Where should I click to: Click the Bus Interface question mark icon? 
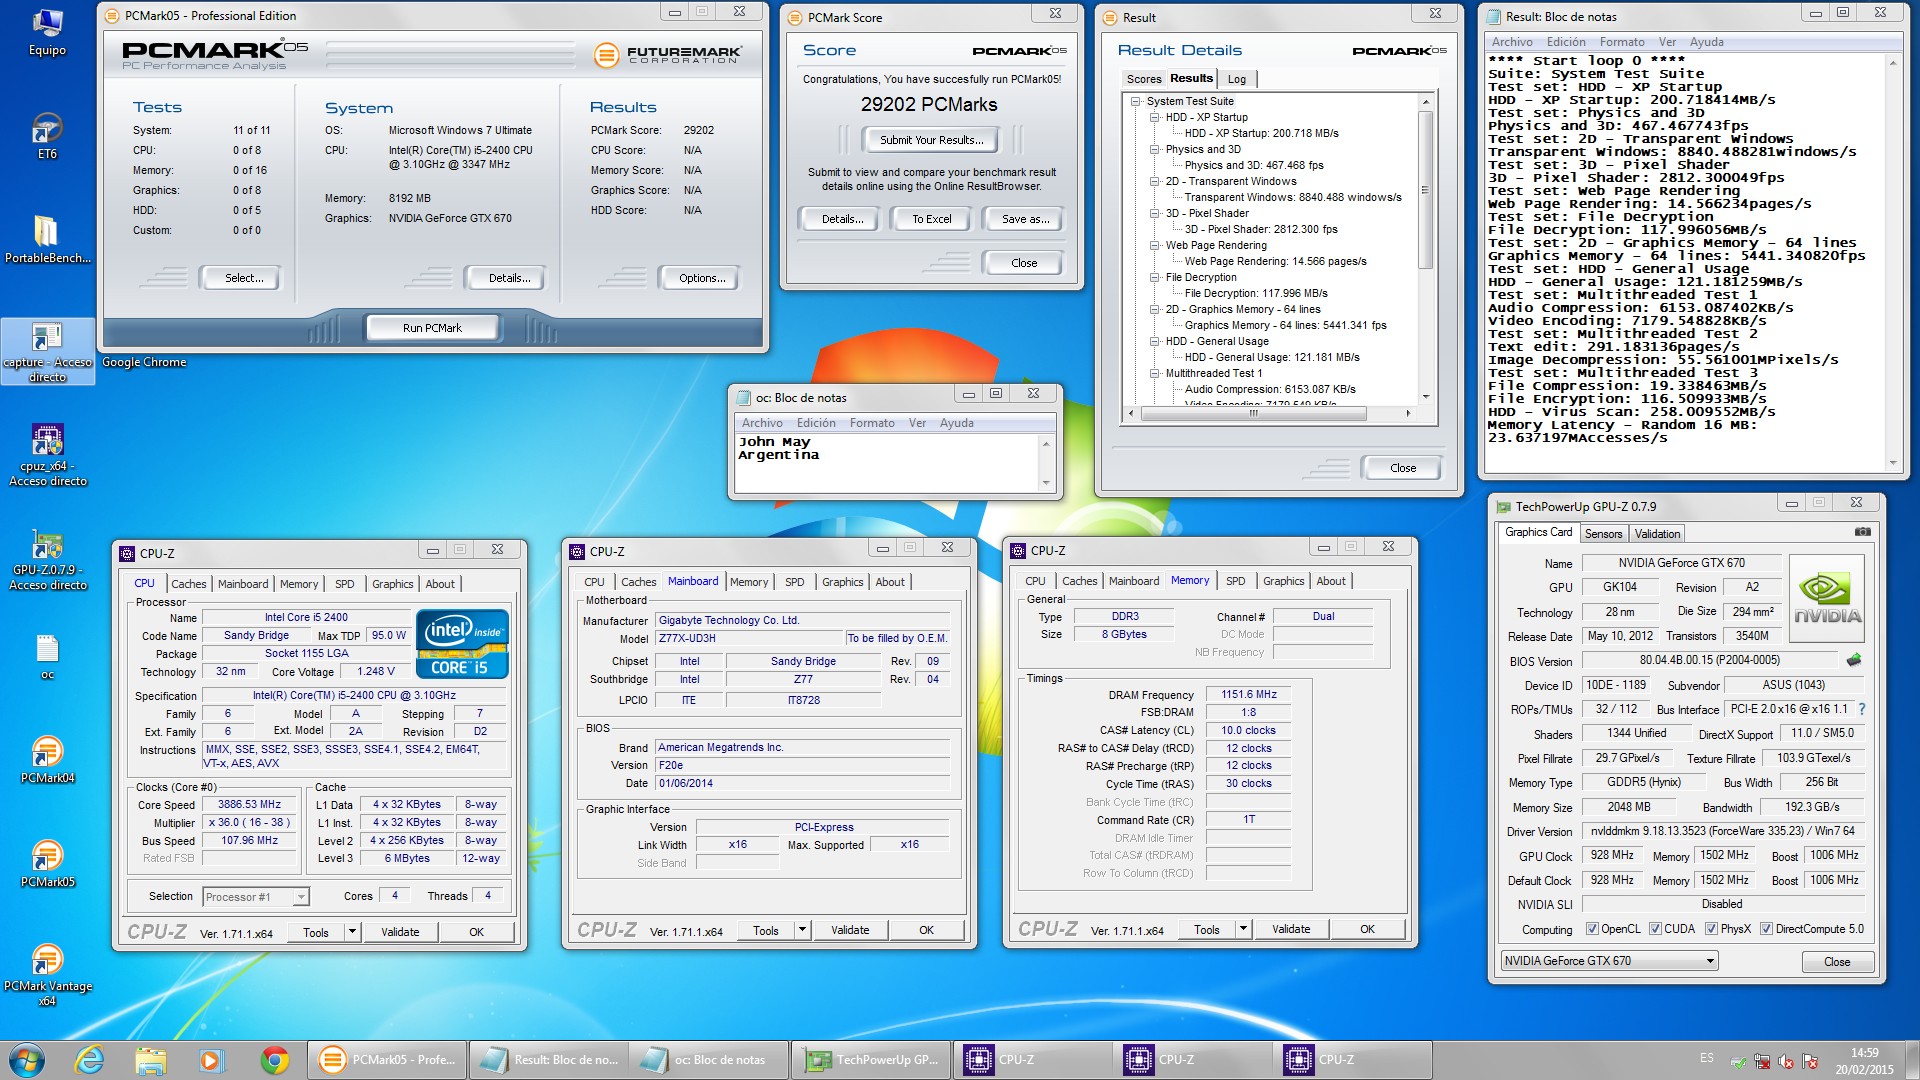(1861, 709)
